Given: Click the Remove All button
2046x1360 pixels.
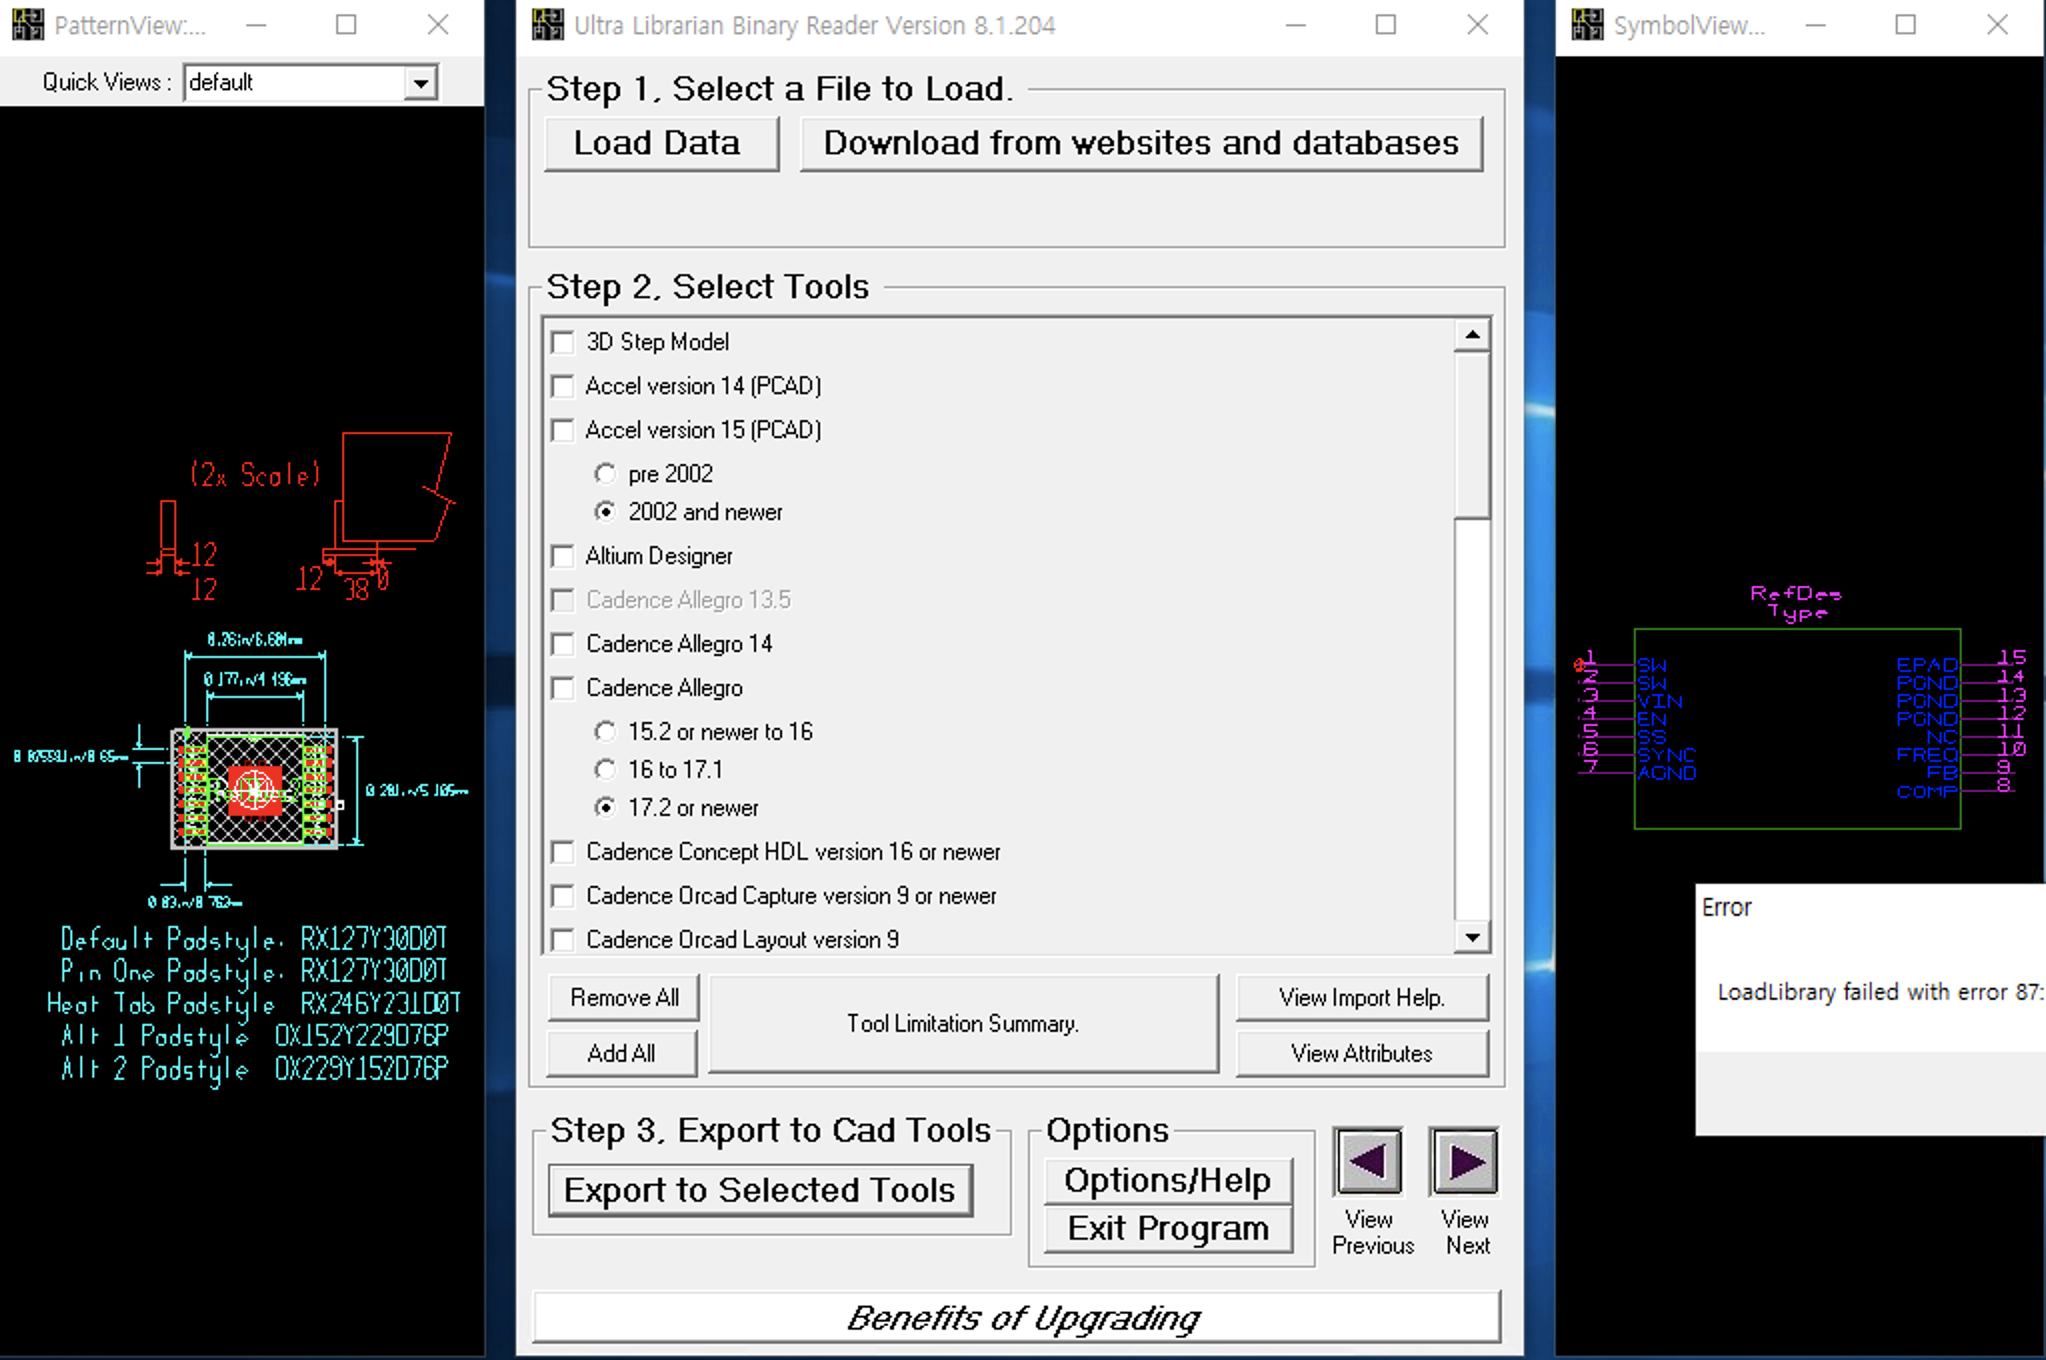Looking at the screenshot, I should 624,998.
